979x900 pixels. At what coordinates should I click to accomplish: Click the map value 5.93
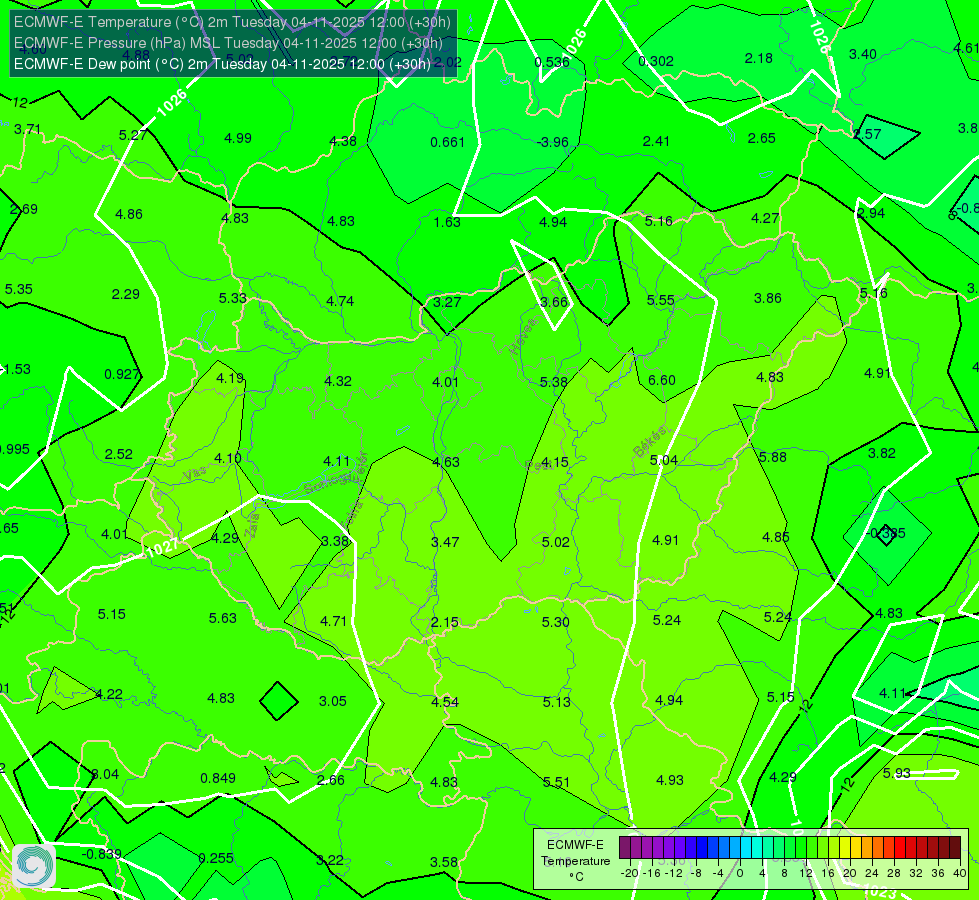pos(897,773)
